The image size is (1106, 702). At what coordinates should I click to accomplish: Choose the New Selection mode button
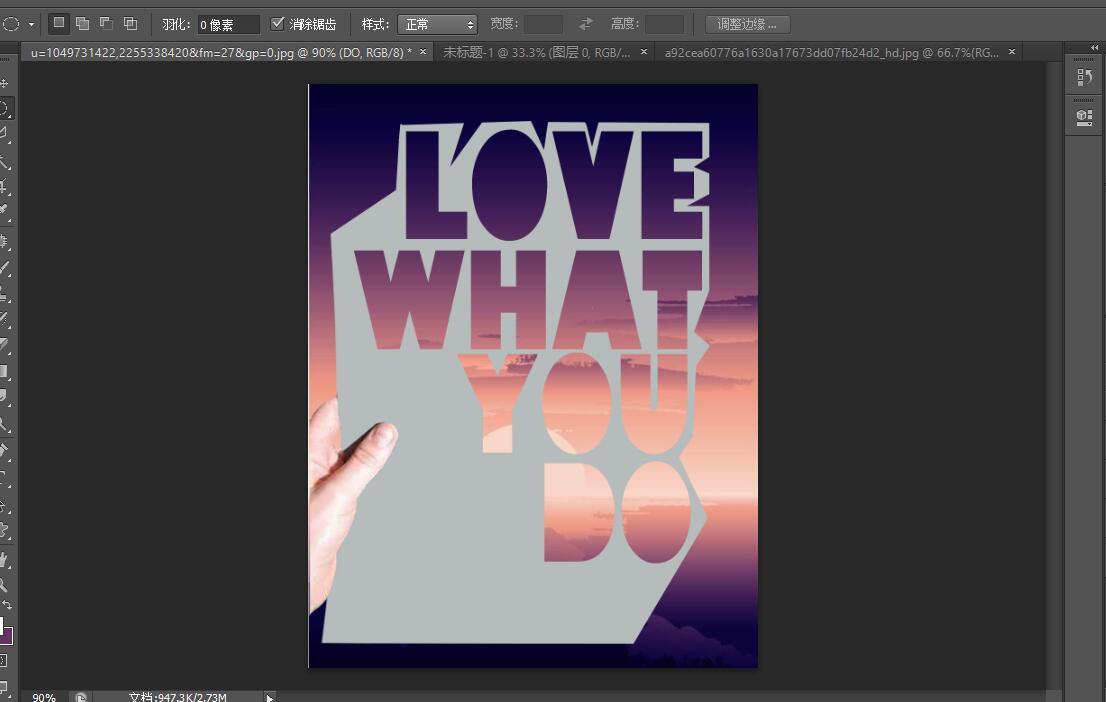[59, 23]
